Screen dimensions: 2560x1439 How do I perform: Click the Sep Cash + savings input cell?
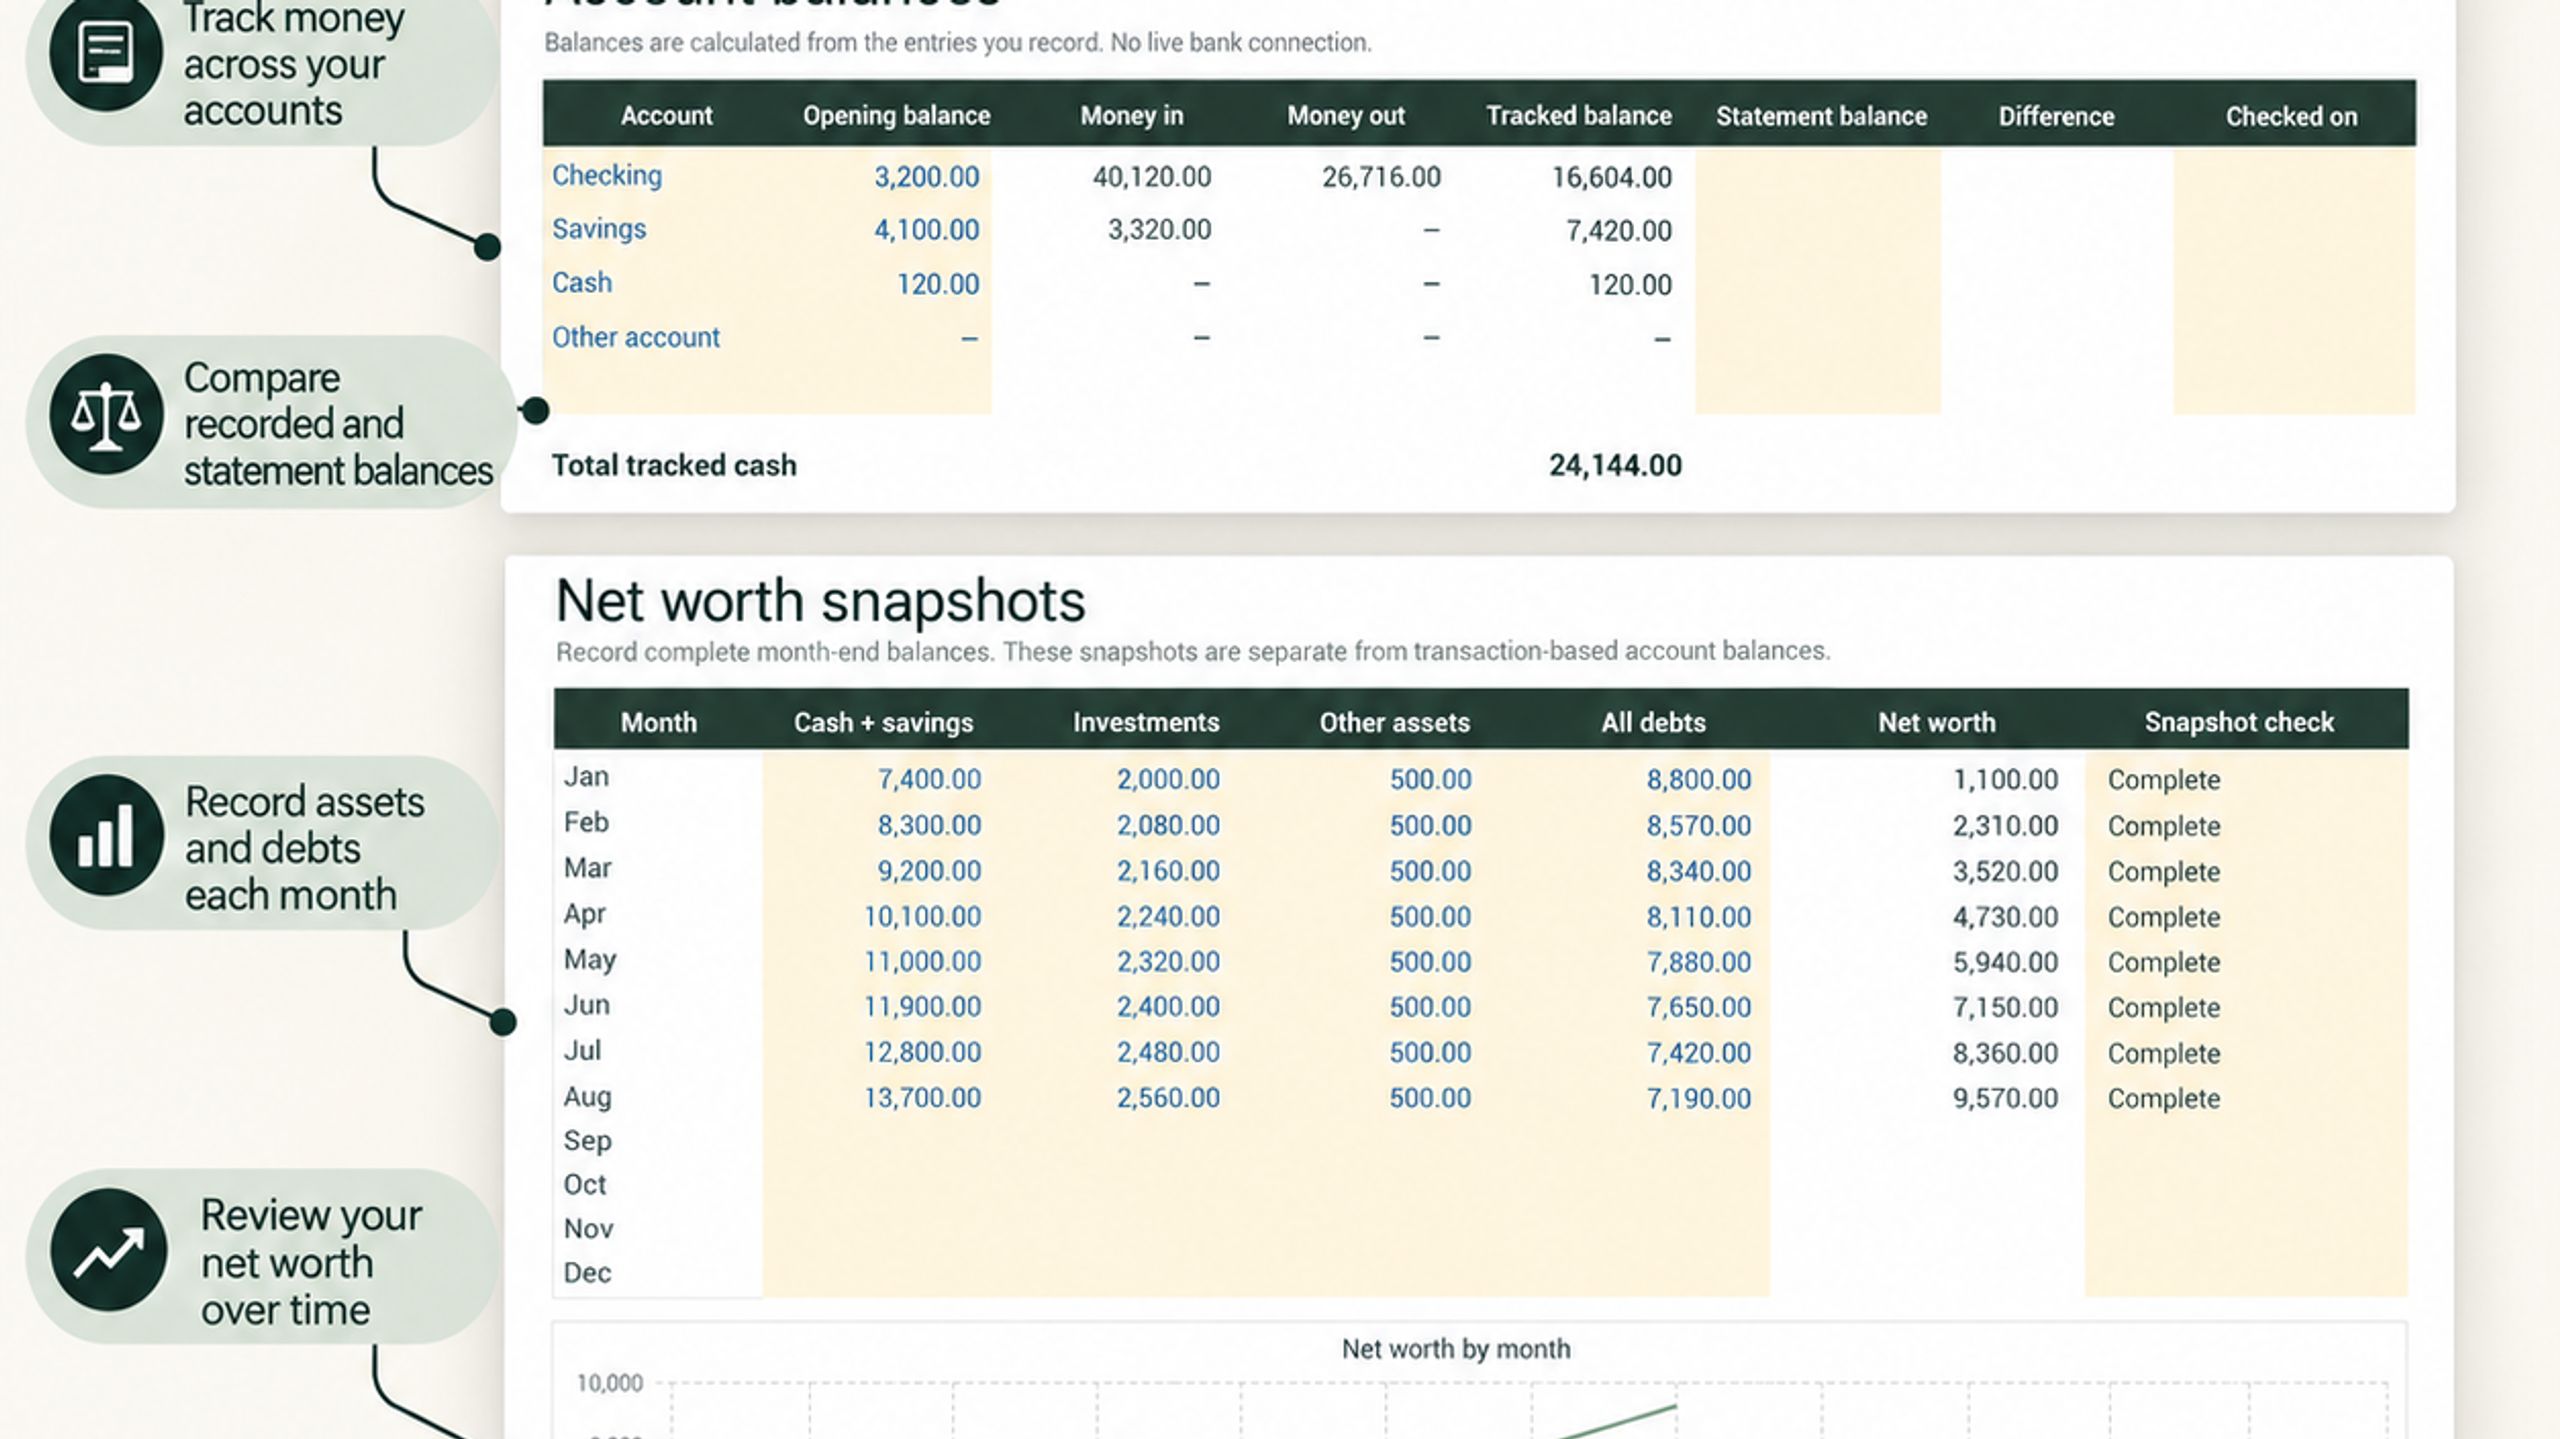pyautogui.click(x=884, y=1141)
